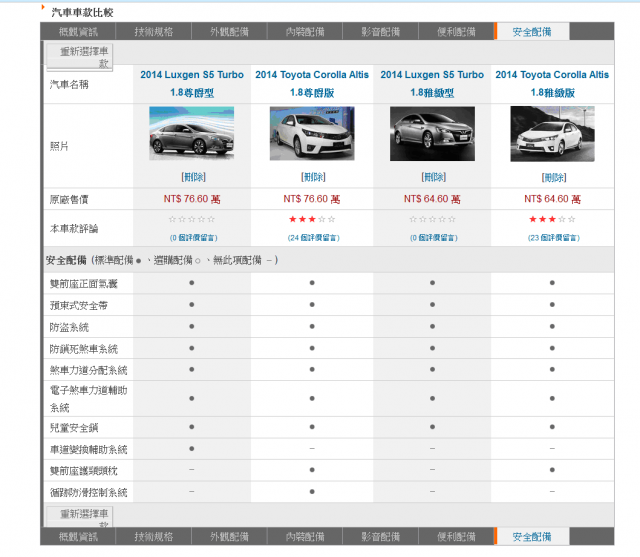Open second 0 個評價留言 link under 雅緻型
This screenshot has width=640, height=557.
[x=434, y=237]
